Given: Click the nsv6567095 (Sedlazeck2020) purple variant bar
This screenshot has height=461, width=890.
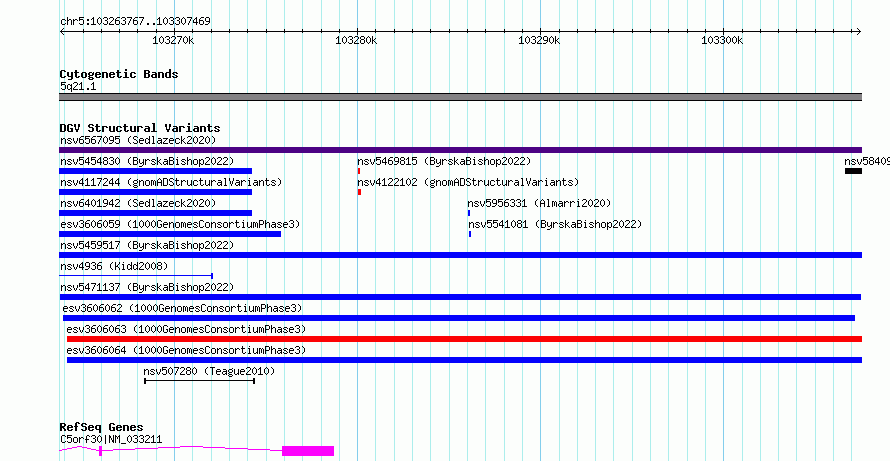Looking at the screenshot, I should 460,150.
